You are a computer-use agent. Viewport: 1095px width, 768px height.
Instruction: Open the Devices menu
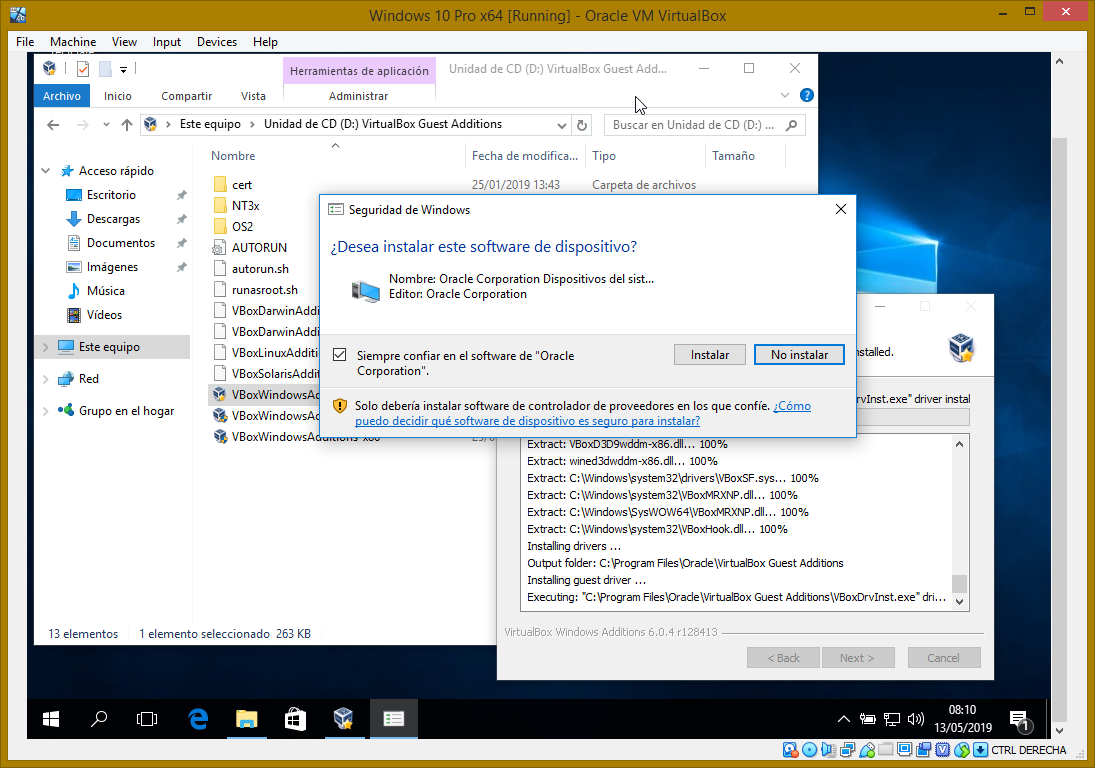point(217,42)
